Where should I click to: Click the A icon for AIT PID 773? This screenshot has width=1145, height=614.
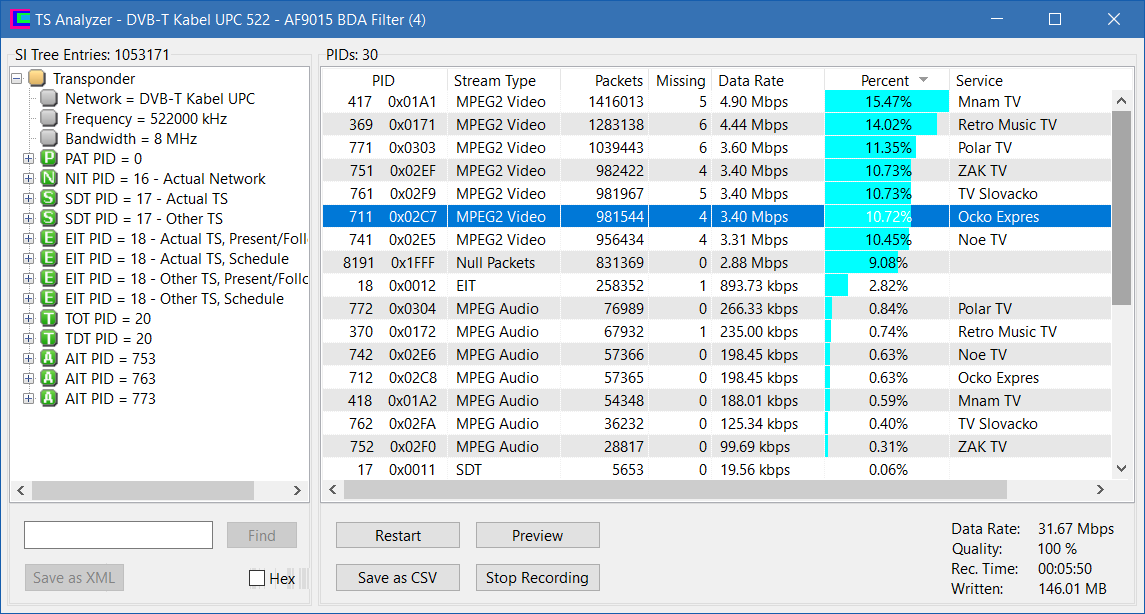[x=49, y=399]
